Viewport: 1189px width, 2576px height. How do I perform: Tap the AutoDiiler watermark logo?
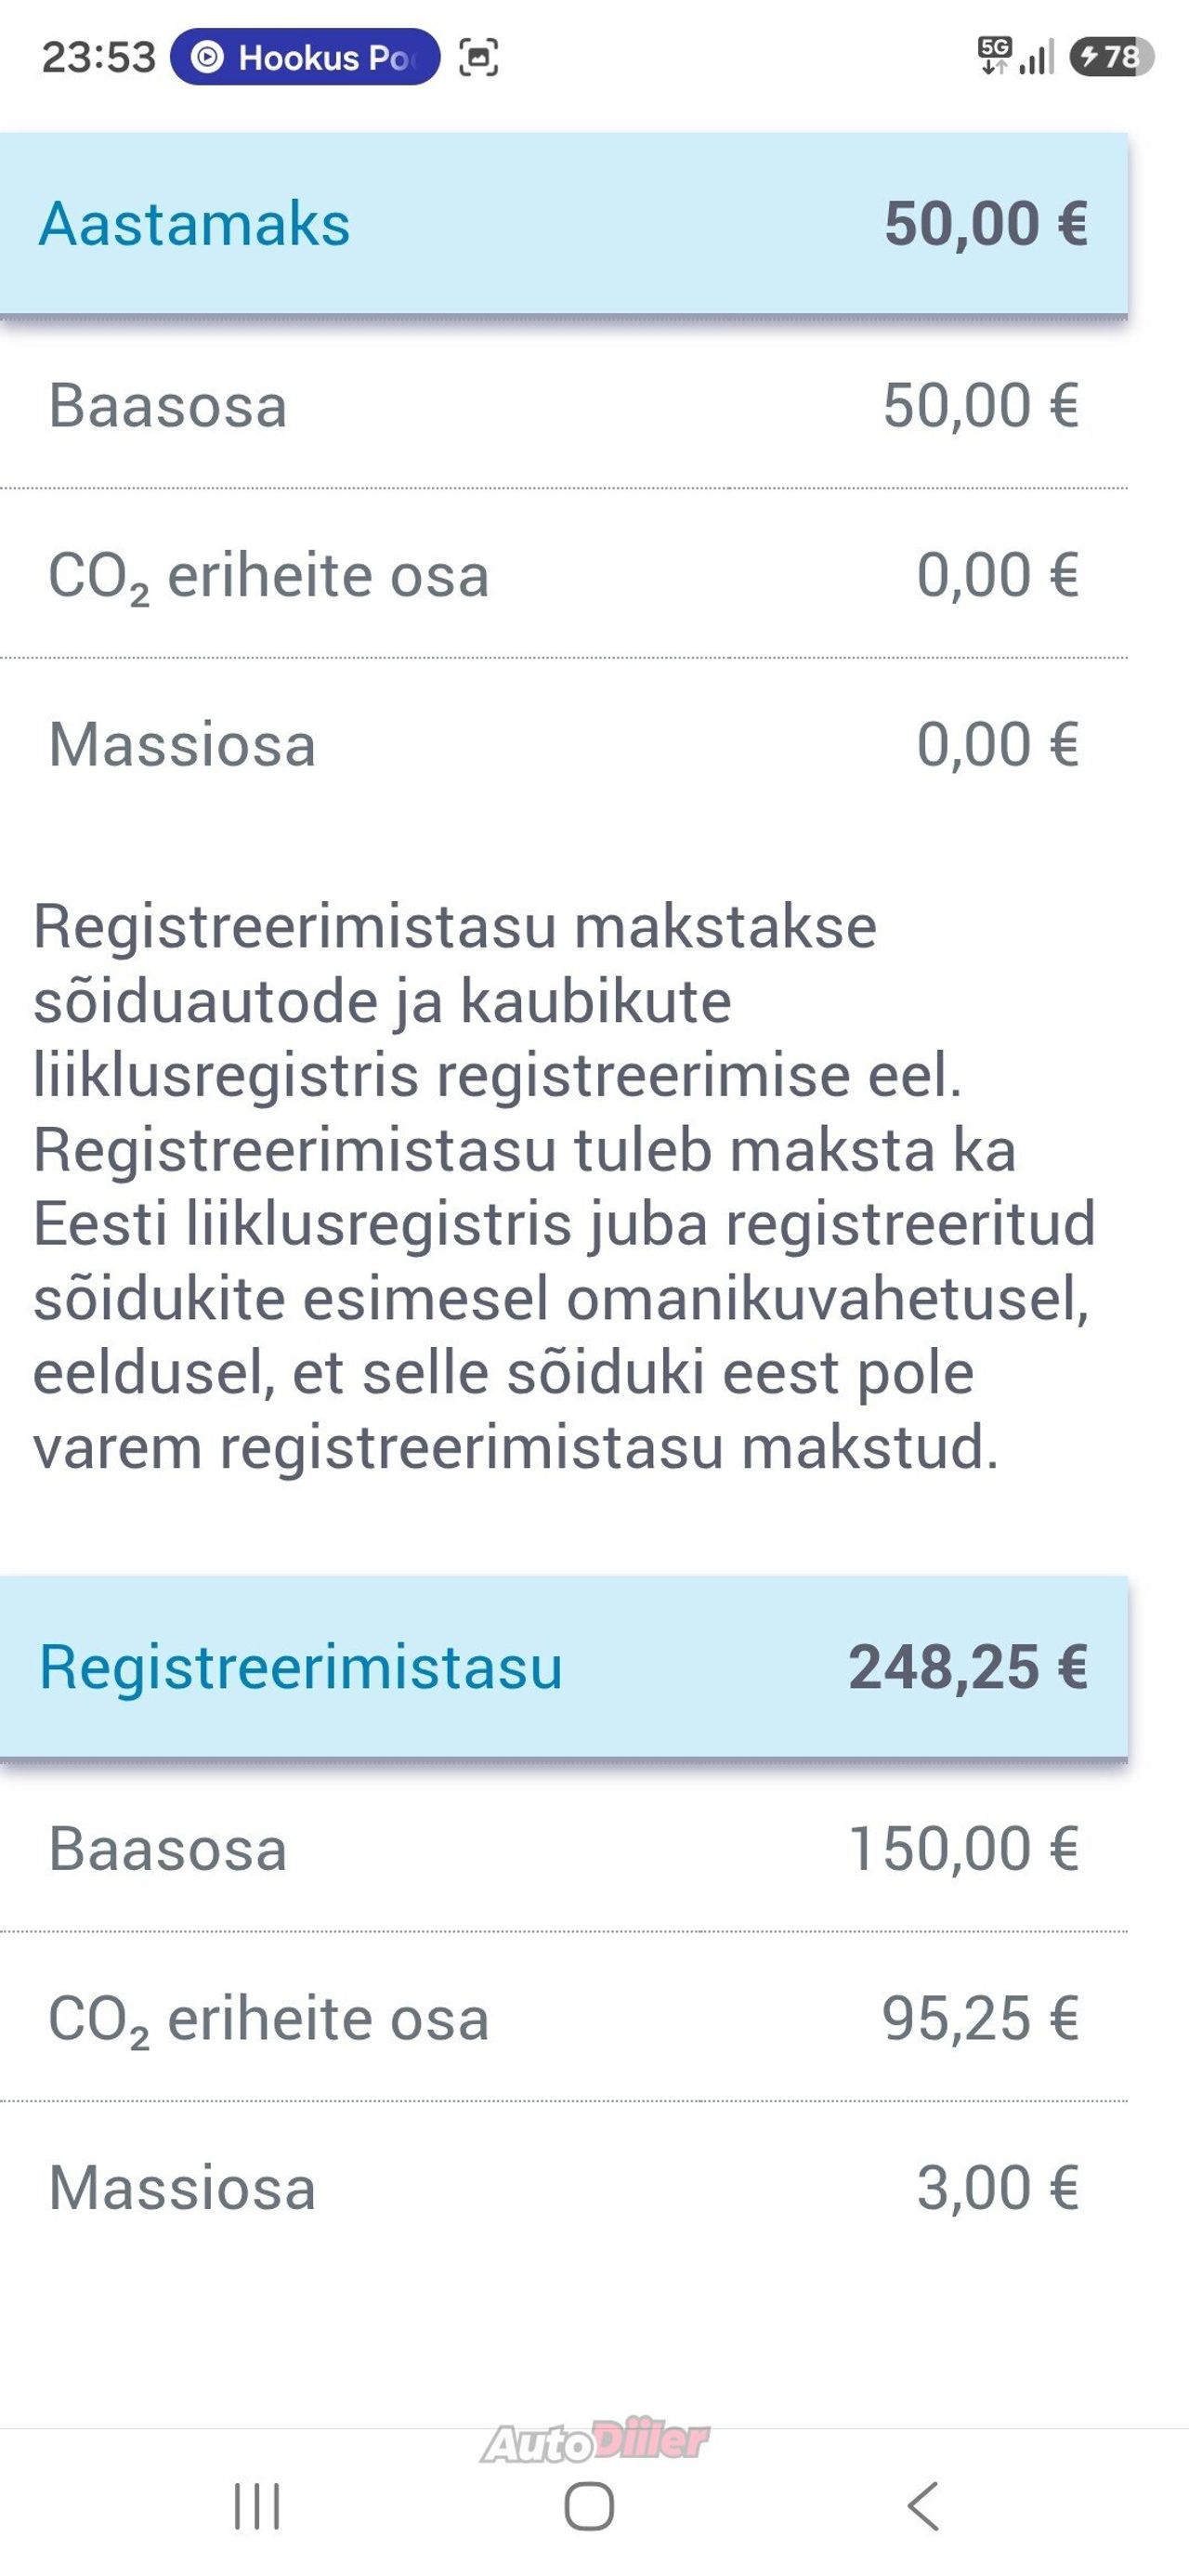pyautogui.click(x=595, y=2441)
